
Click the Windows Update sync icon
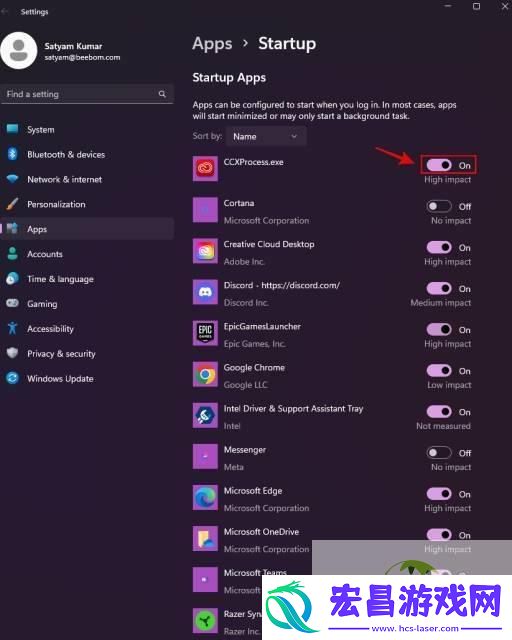pyautogui.click(x=12, y=378)
